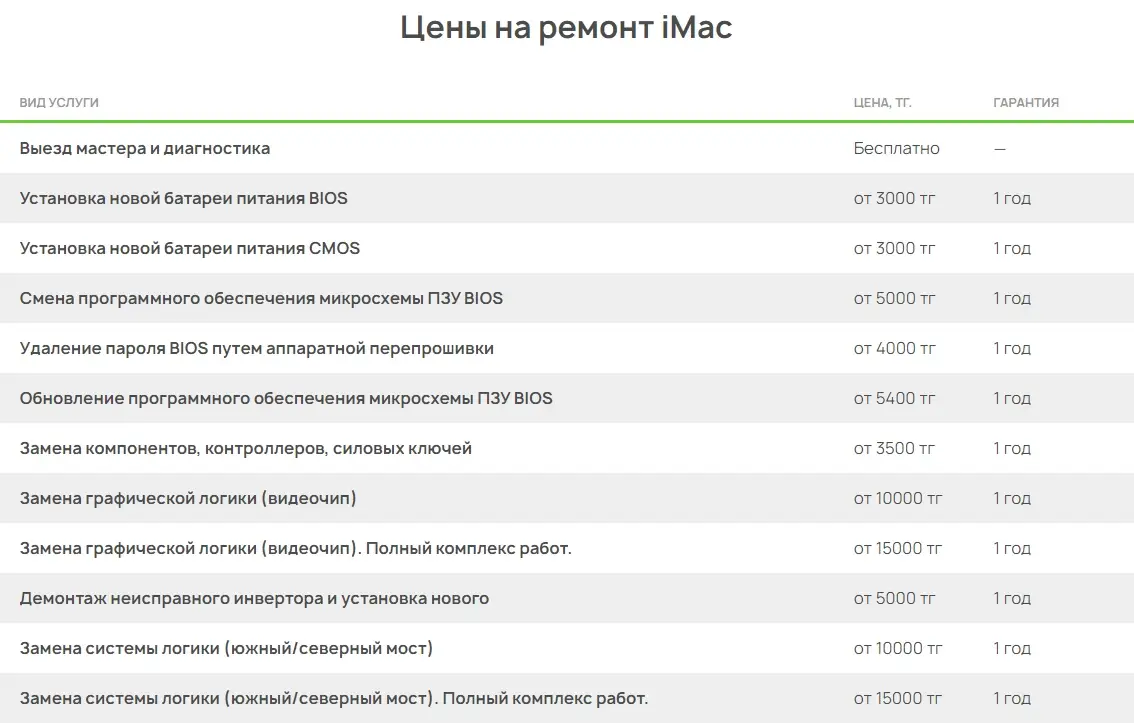Select "Установка новой батареи питания CMOS" service

click(190, 249)
